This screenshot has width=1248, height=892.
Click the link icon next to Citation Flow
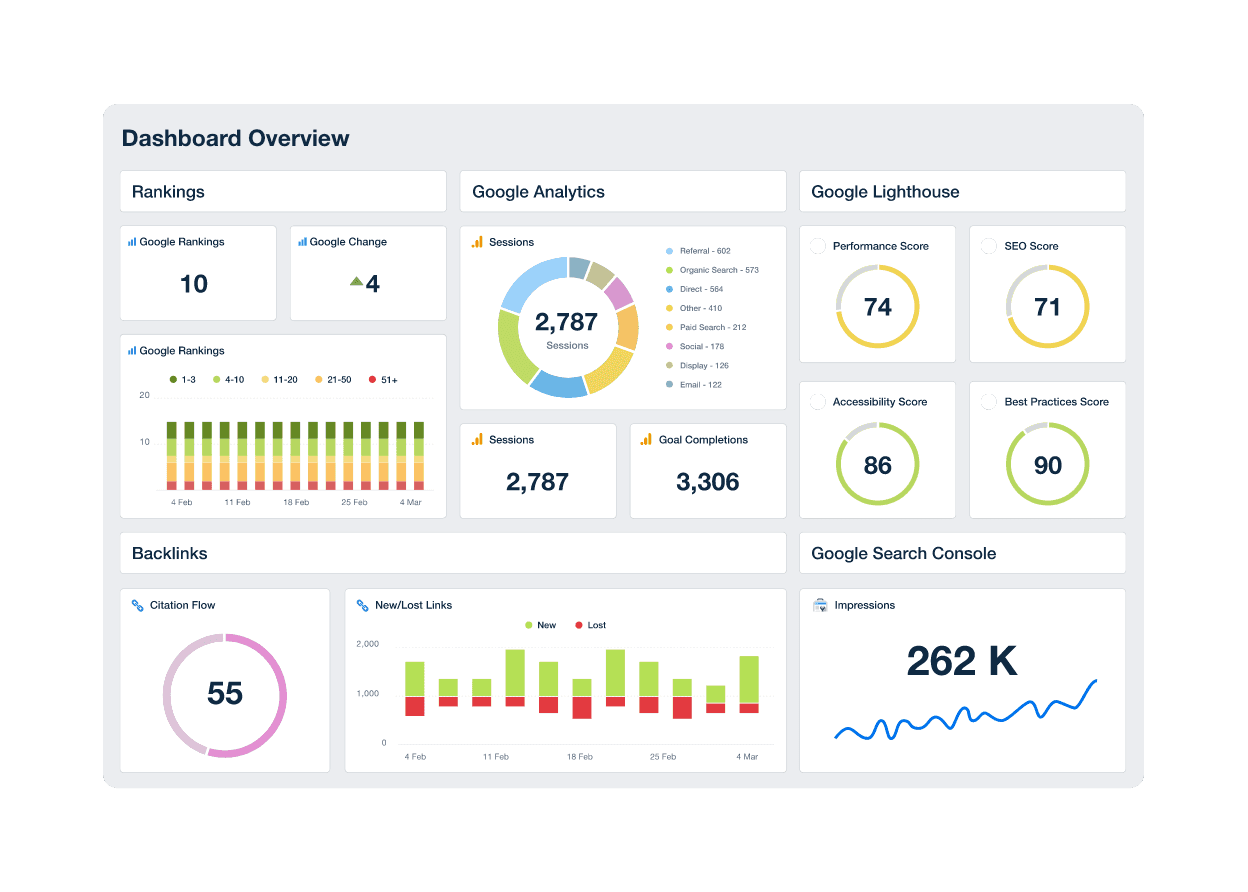pos(138,605)
